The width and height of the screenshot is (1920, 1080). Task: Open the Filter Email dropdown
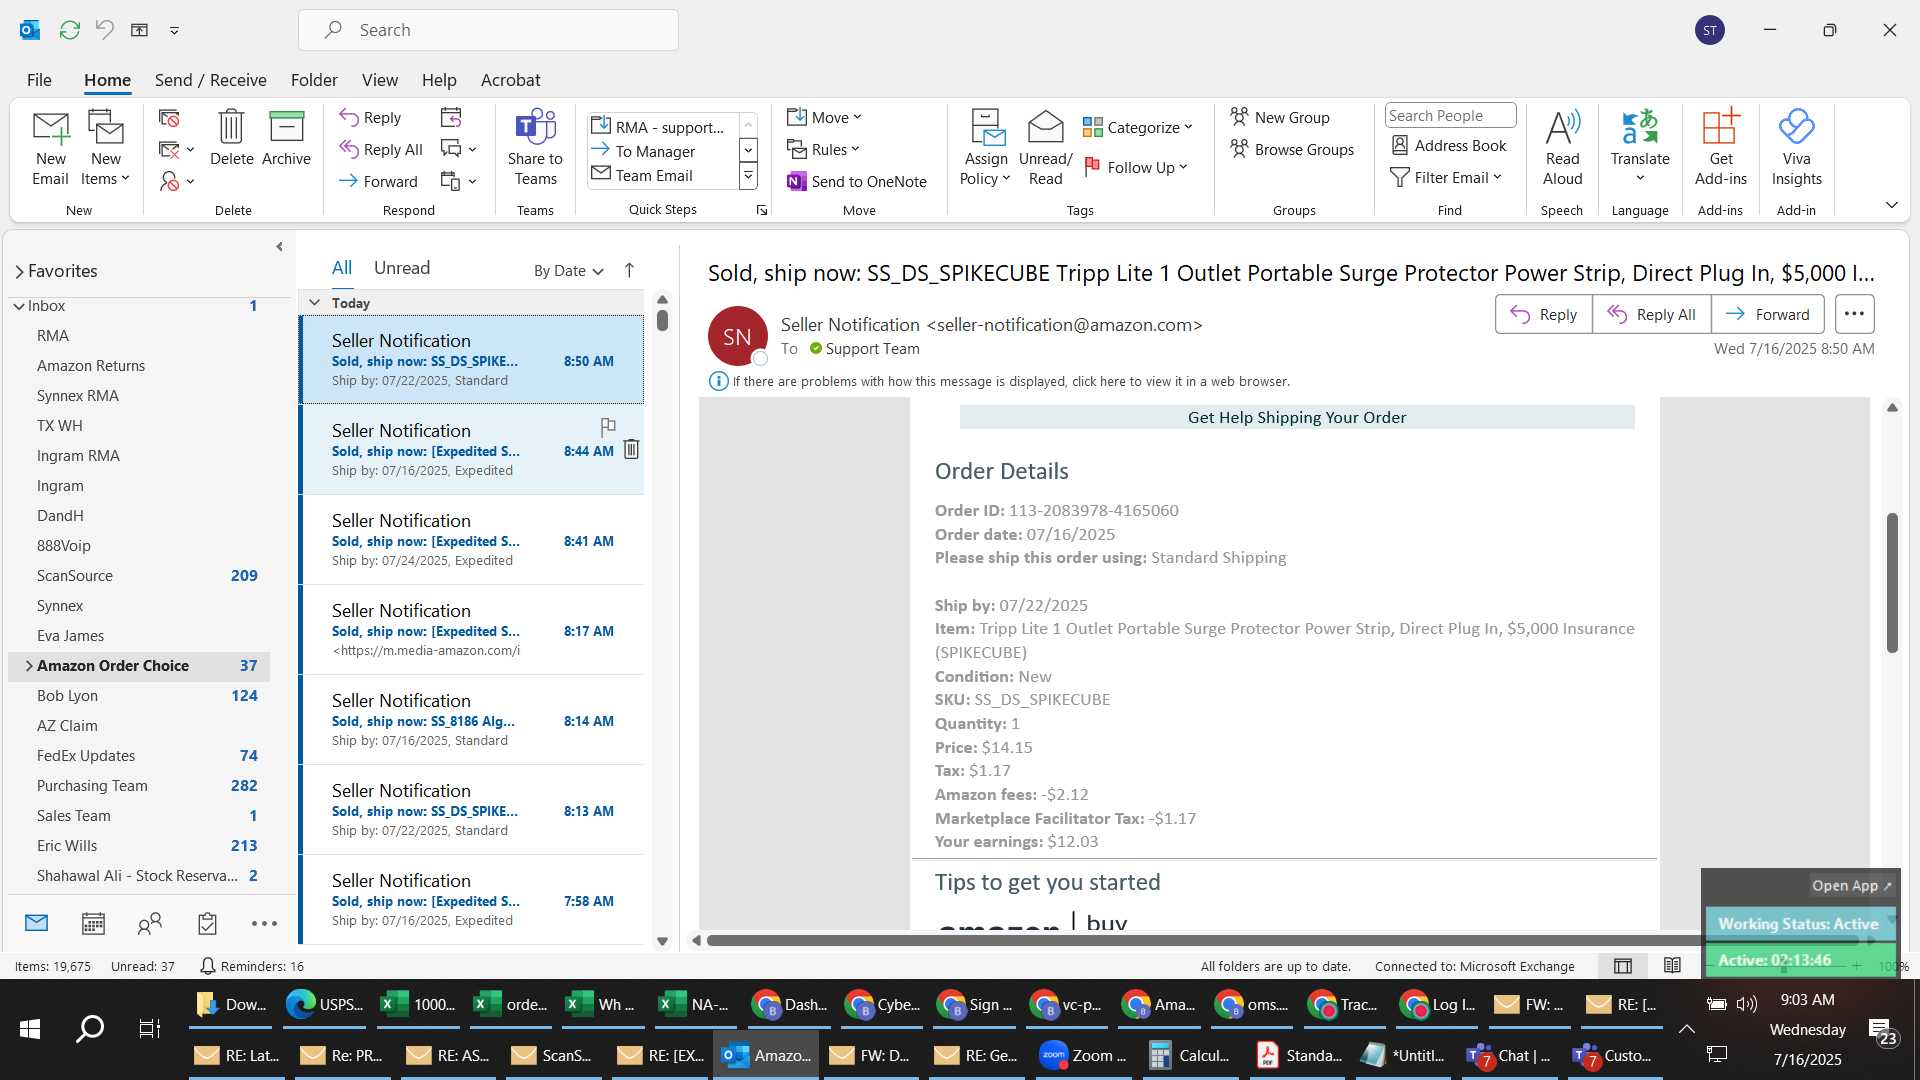coord(1447,177)
